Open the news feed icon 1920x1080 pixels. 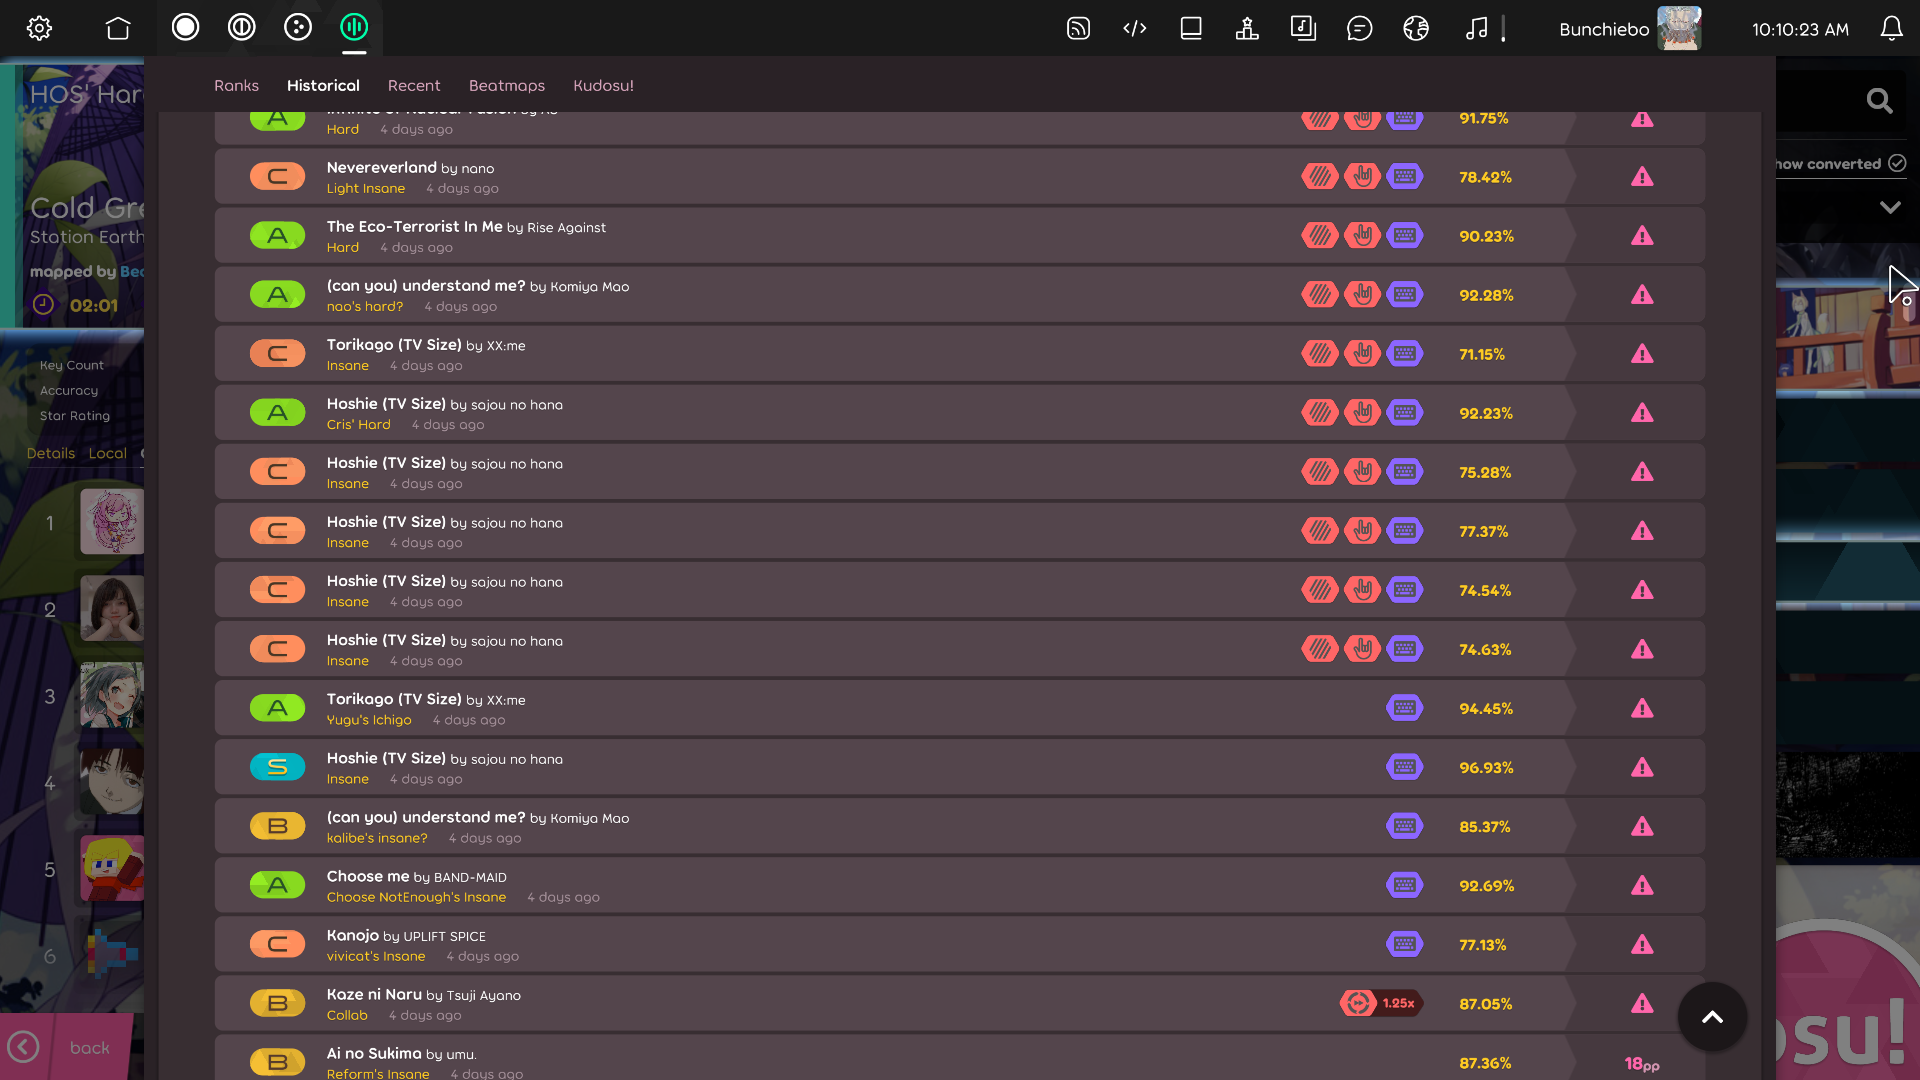point(1078,28)
